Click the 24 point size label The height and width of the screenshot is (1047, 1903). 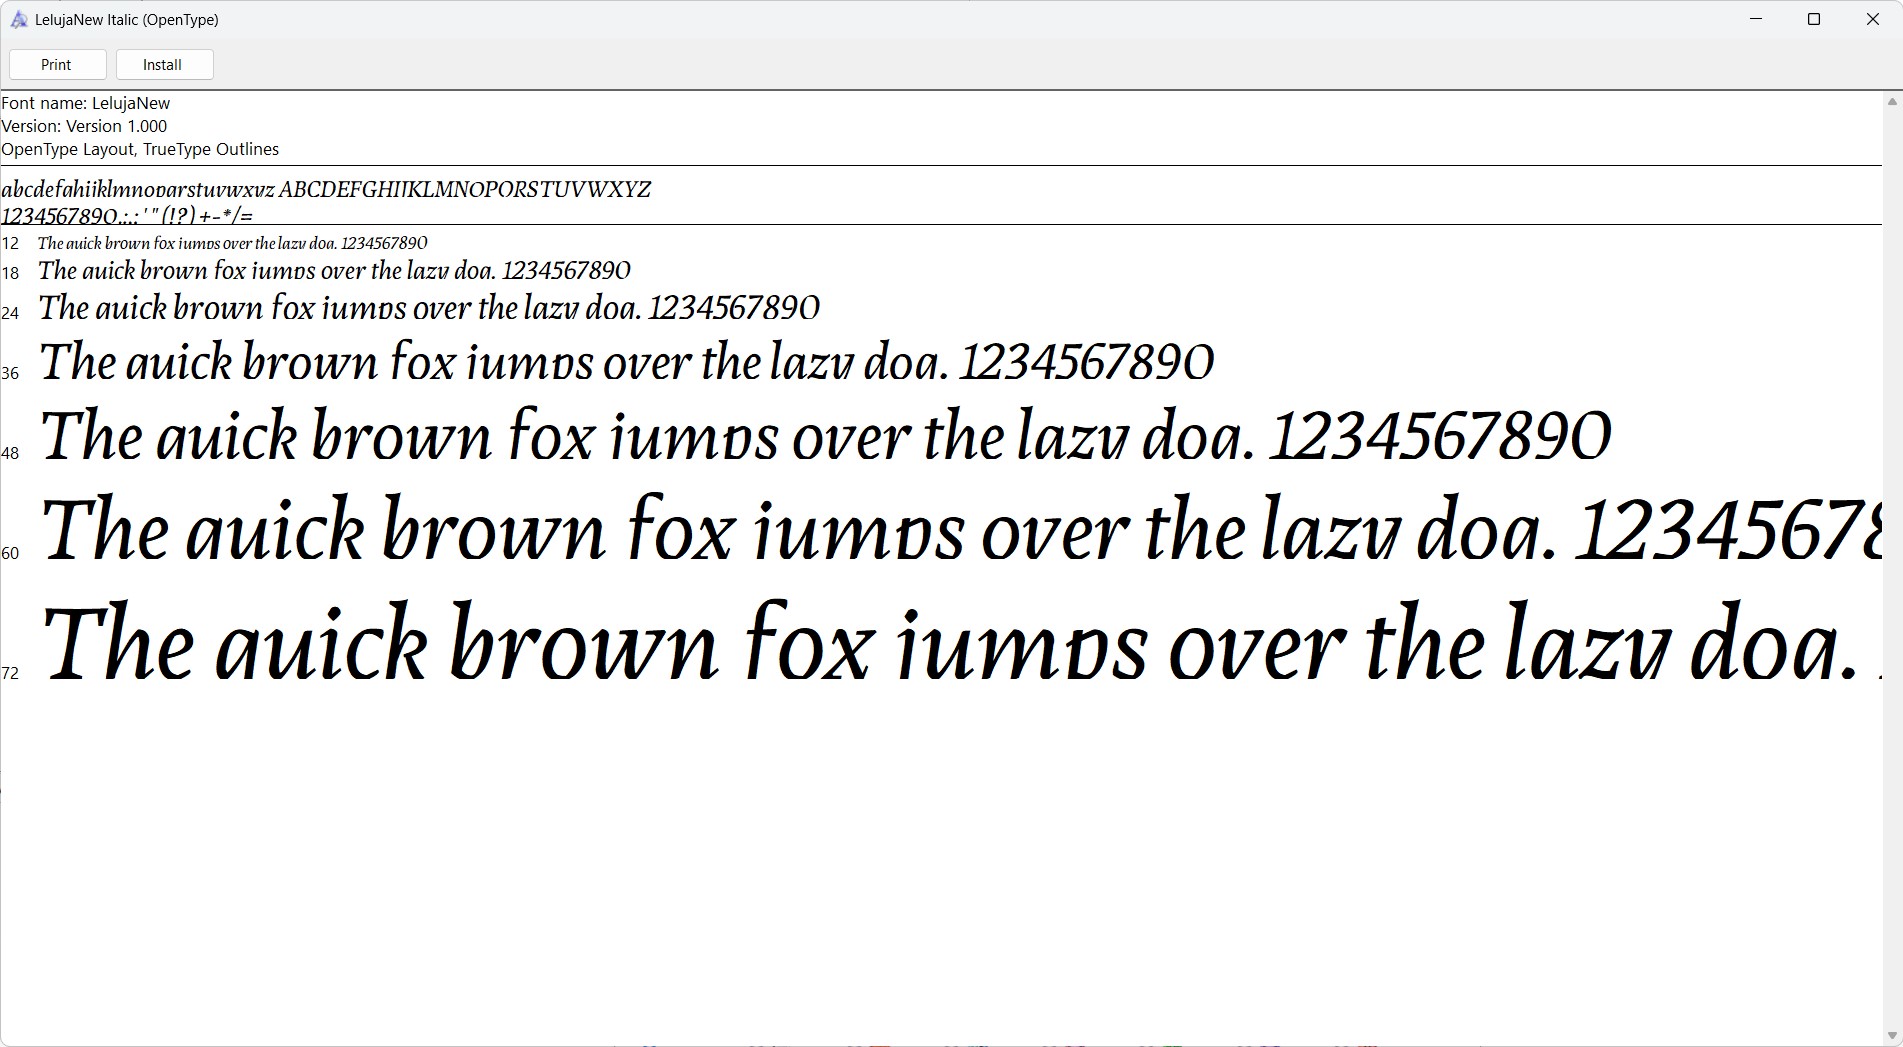(10, 313)
